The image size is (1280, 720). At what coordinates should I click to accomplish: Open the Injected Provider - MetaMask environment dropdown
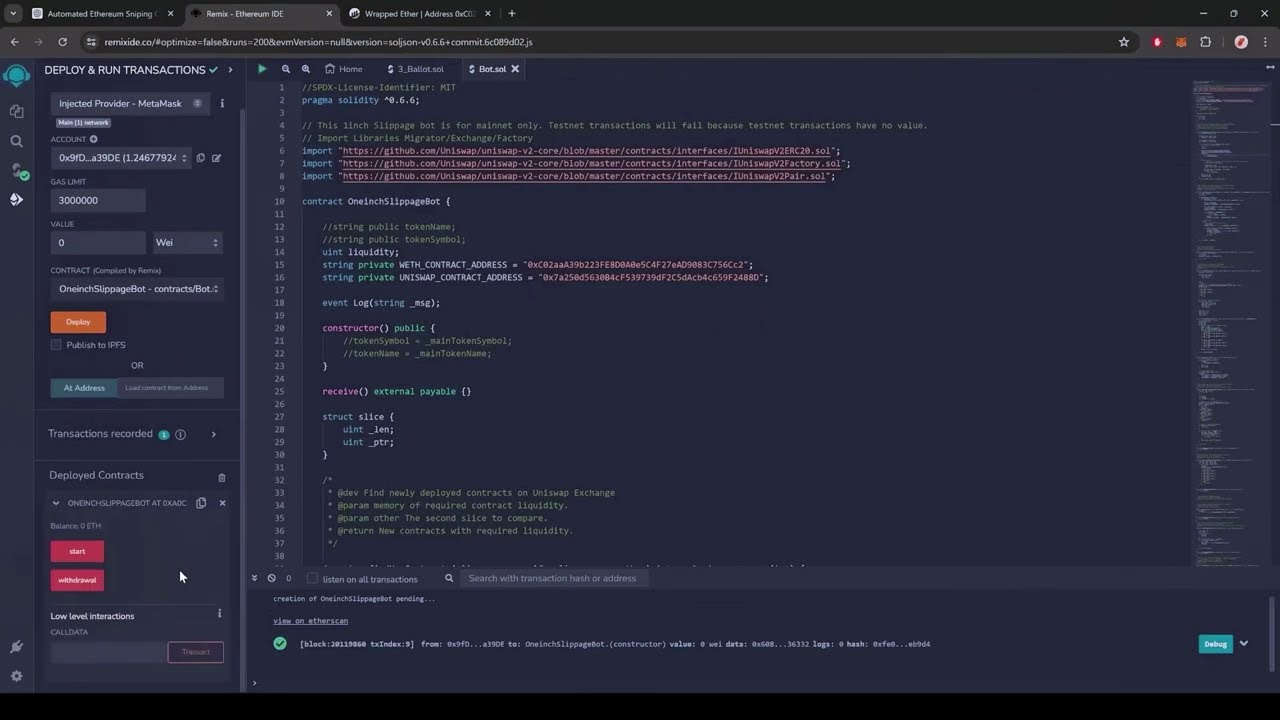coord(130,103)
